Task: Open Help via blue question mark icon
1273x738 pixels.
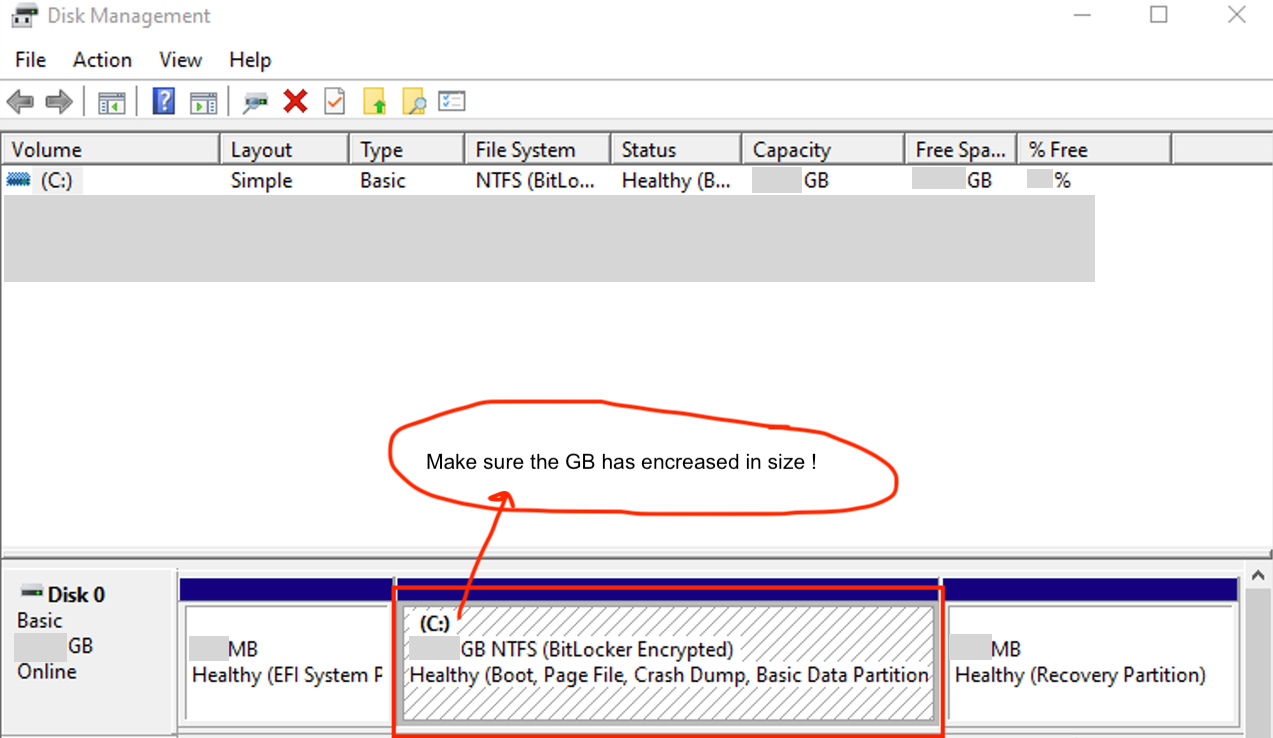Action: [x=163, y=102]
